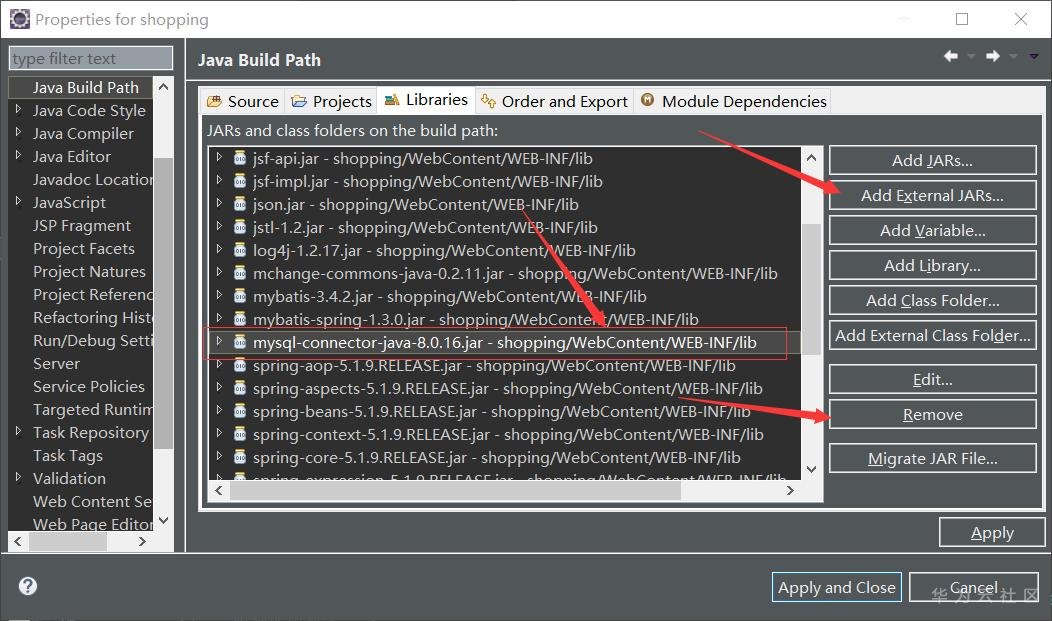Click the jar list scroll down arrow
Viewport: 1052px width, 621px height.
click(x=811, y=469)
